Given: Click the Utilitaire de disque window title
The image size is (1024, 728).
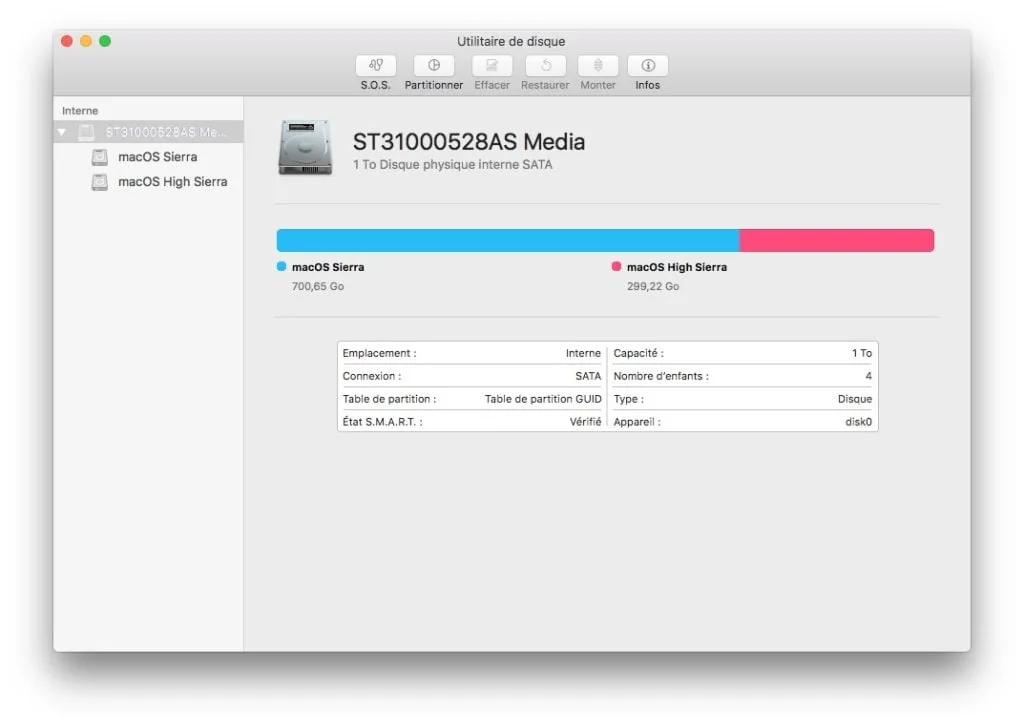Looking at the screenshot, I should (511, 41).
